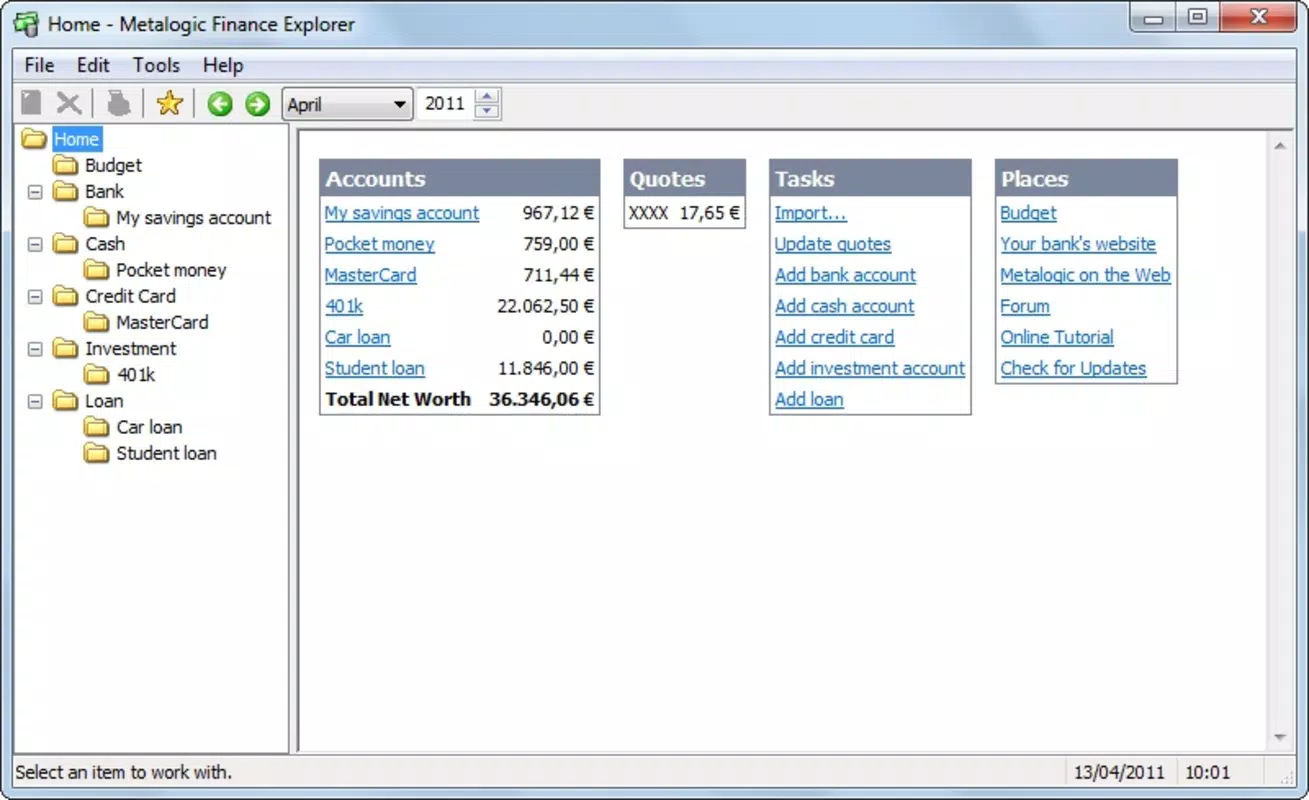Click the Import… task link

point(811,213)
